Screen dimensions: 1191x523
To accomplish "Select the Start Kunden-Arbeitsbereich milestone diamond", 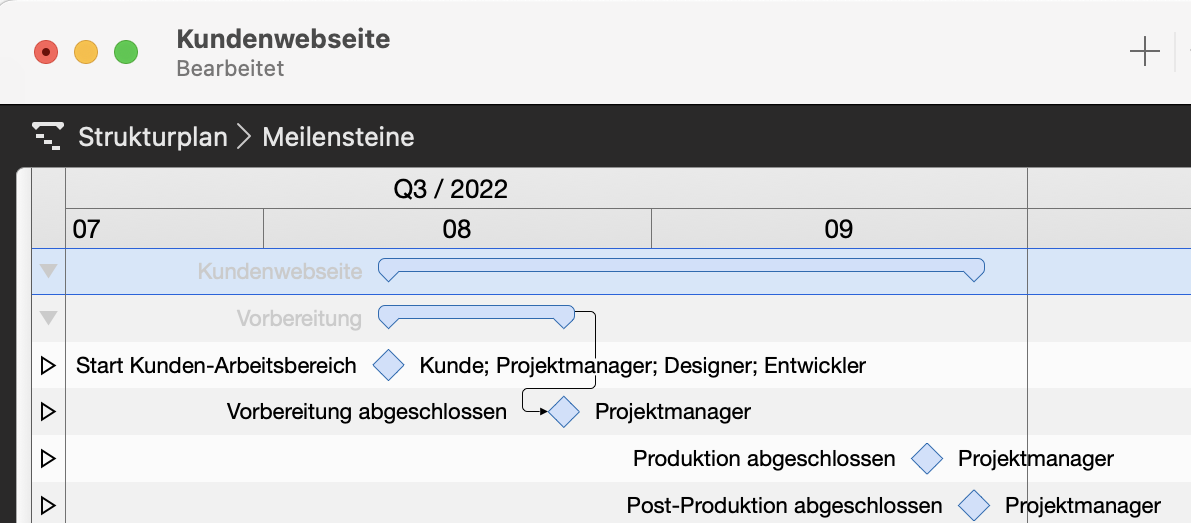I will tap(388, 365).
